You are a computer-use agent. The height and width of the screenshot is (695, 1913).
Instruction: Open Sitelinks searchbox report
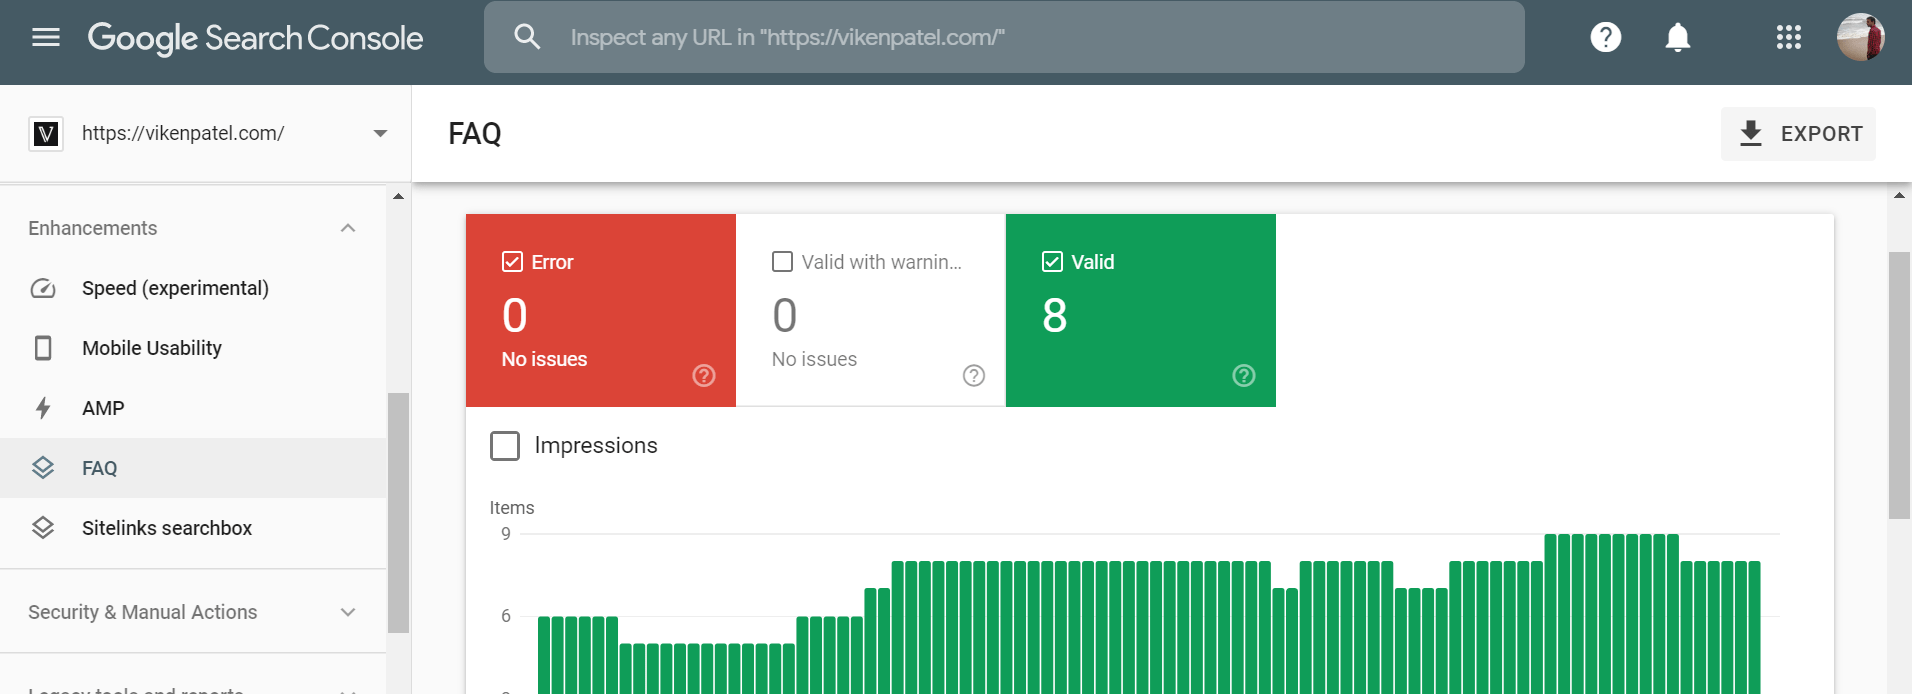(x=193, y=528)
